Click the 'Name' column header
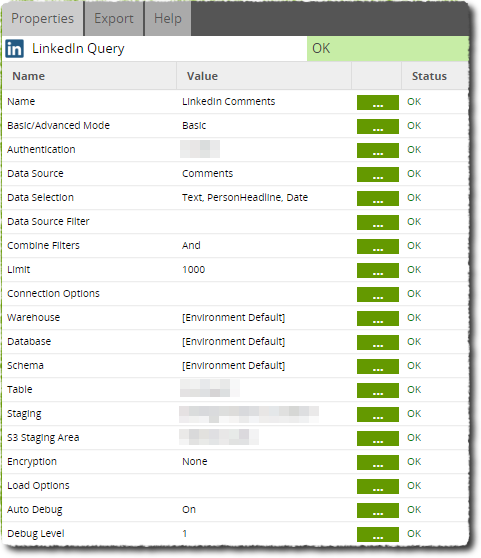Screen dimensions: 481x558 [x=28, y=76]
